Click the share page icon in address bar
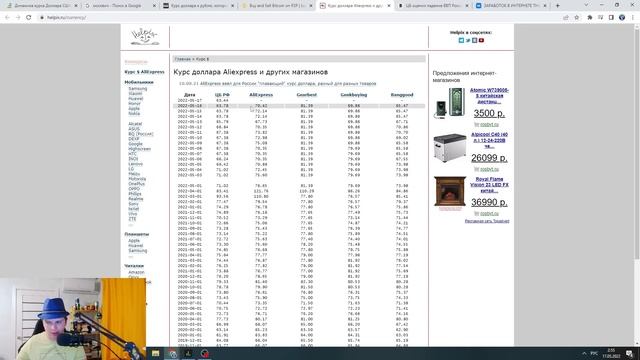The height and width of the screenshot is (360, 640). (566, 18)
